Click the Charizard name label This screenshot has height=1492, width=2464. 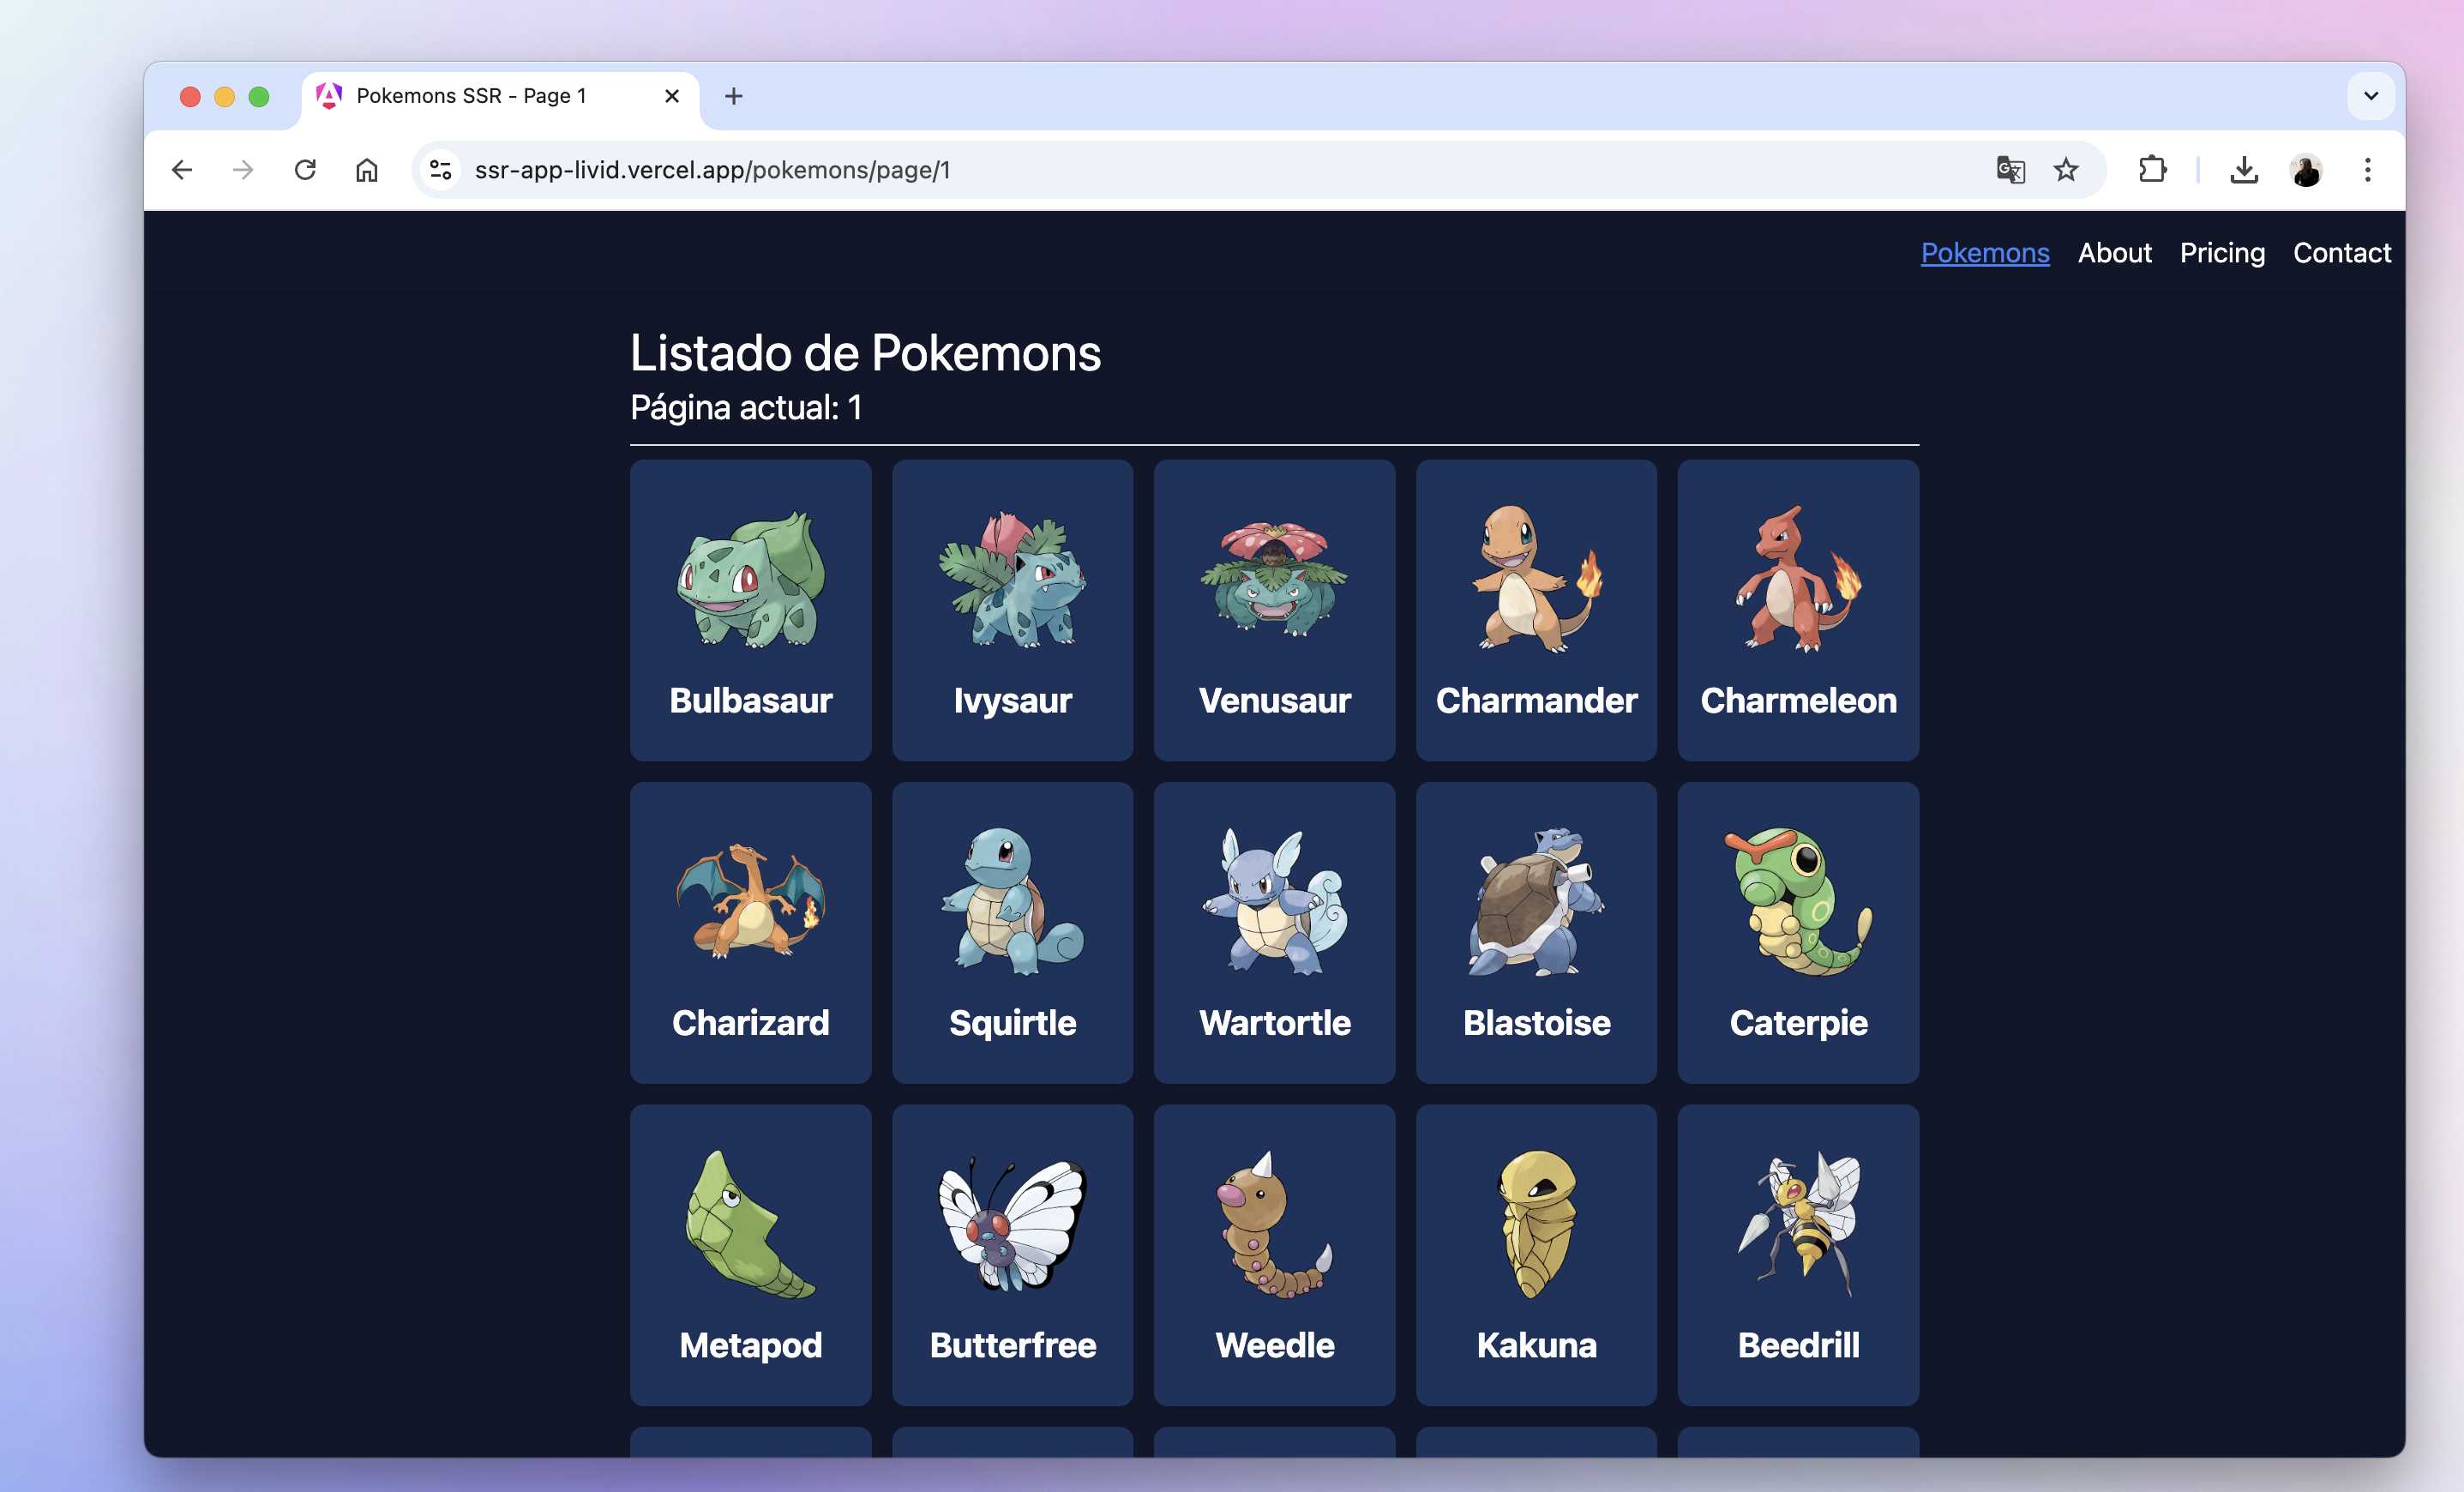point(750,1022)
